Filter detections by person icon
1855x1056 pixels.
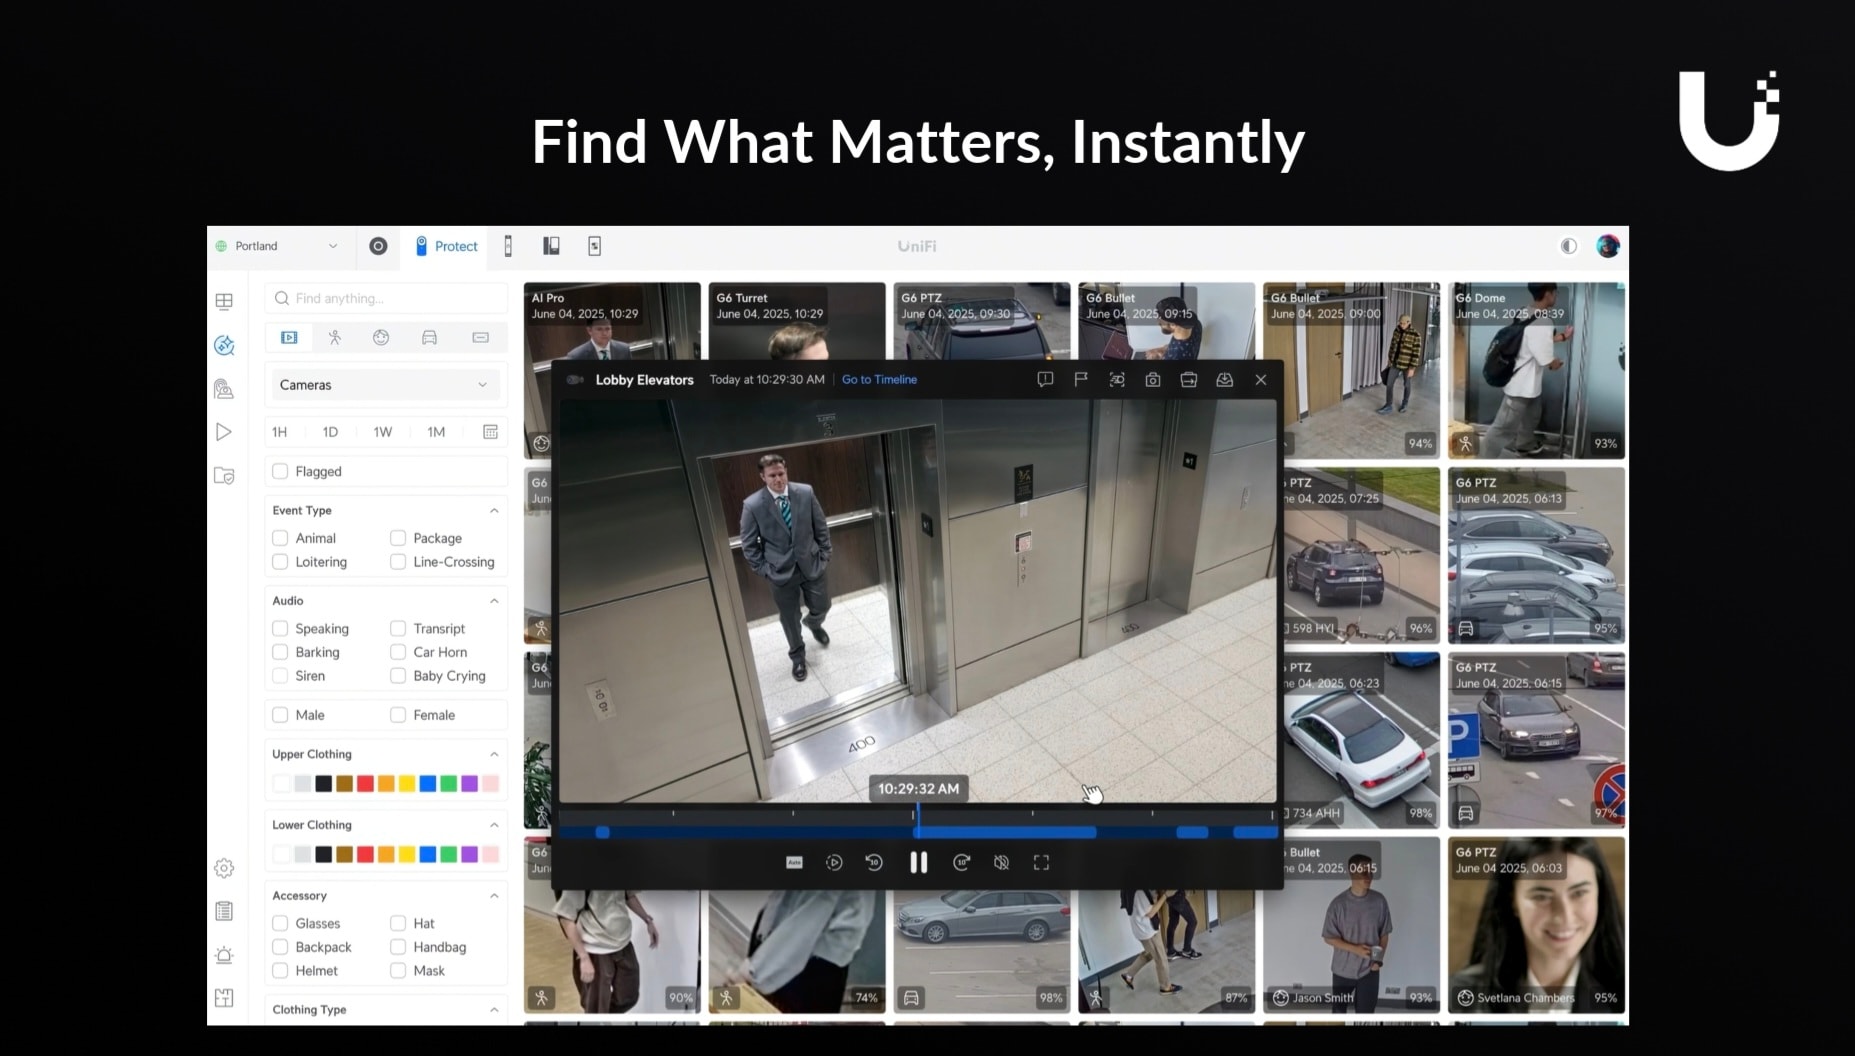tap(335, 338)
